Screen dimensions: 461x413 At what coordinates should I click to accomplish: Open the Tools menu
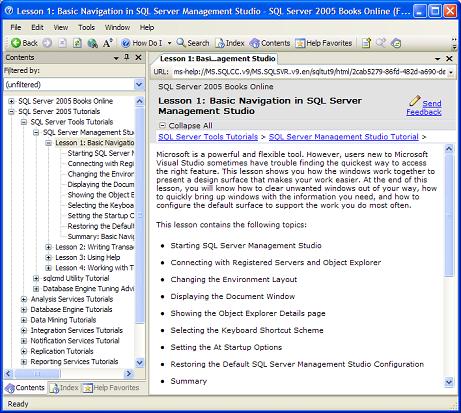86,27
